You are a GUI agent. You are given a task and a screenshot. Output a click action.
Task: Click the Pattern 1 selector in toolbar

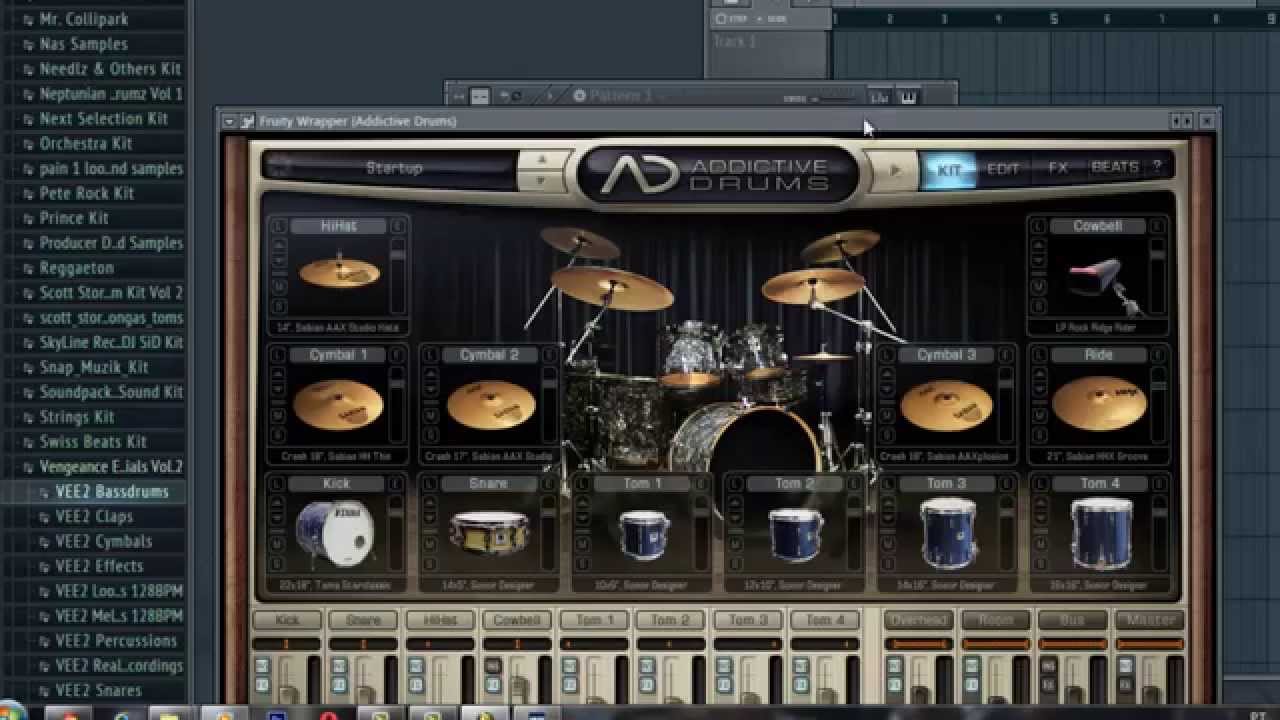point(620,96)
